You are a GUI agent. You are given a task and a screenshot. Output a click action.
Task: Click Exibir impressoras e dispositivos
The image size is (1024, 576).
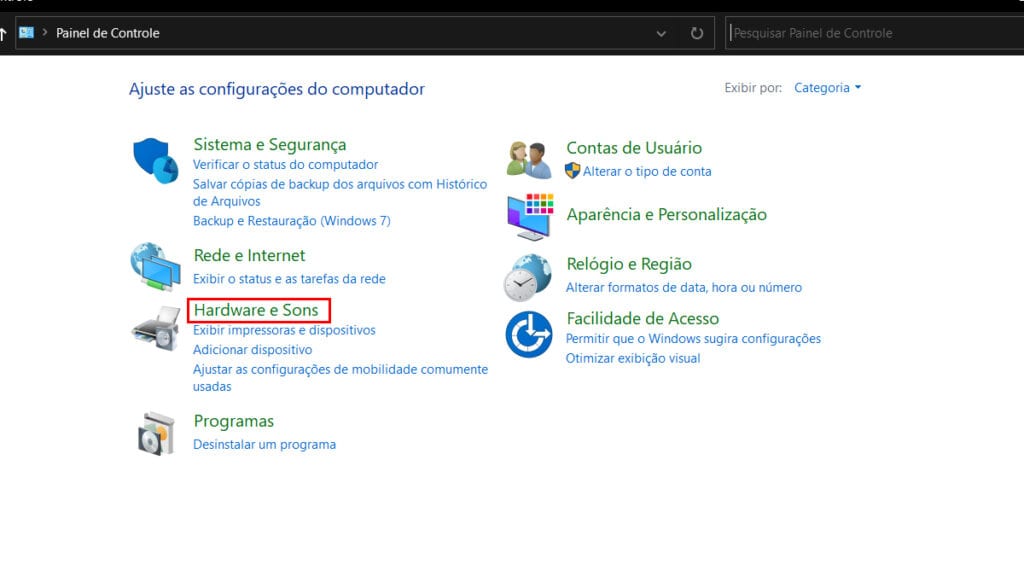tap(284, 330)
